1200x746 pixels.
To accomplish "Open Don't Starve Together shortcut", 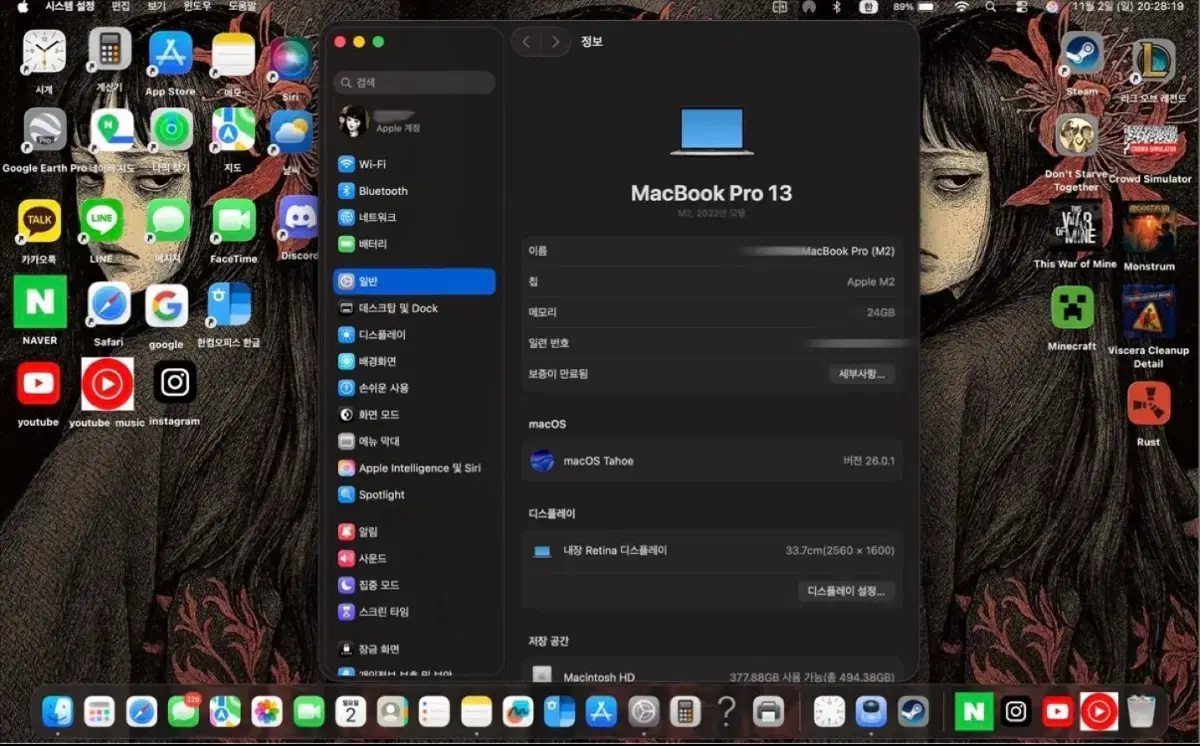I will click(1076, 152).
